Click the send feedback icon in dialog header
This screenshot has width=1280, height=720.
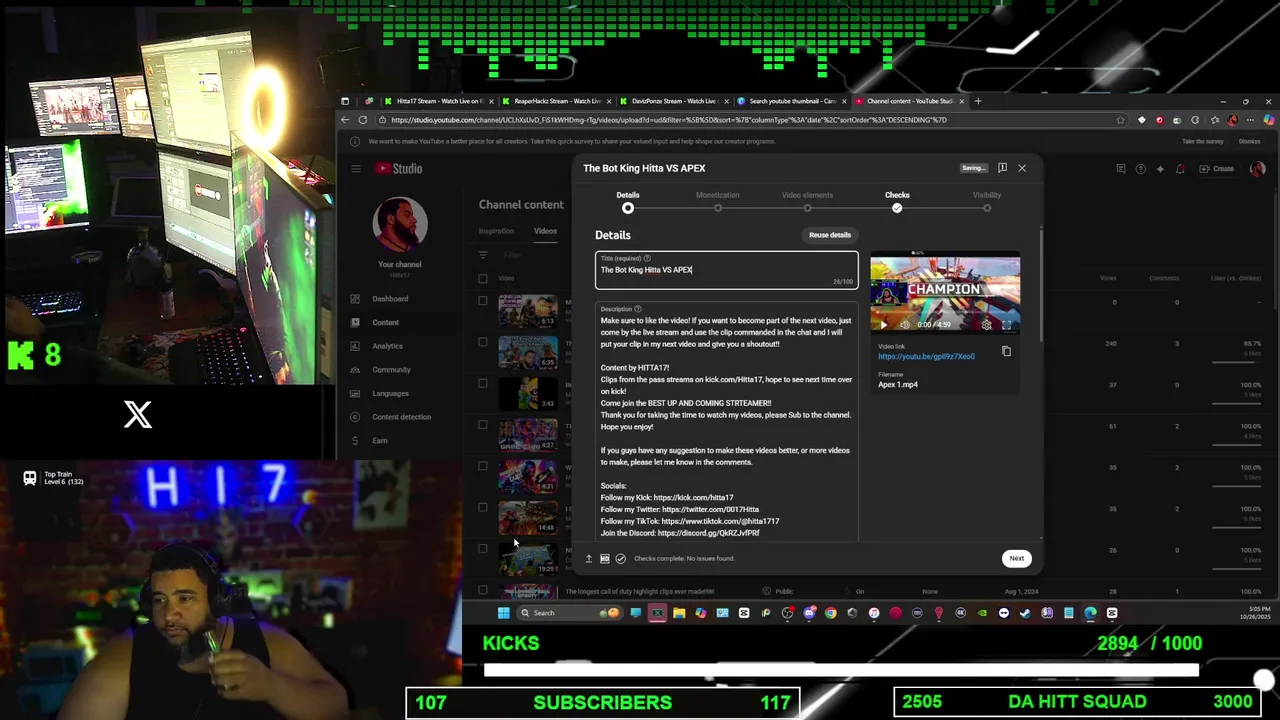tap(1002, 168)
